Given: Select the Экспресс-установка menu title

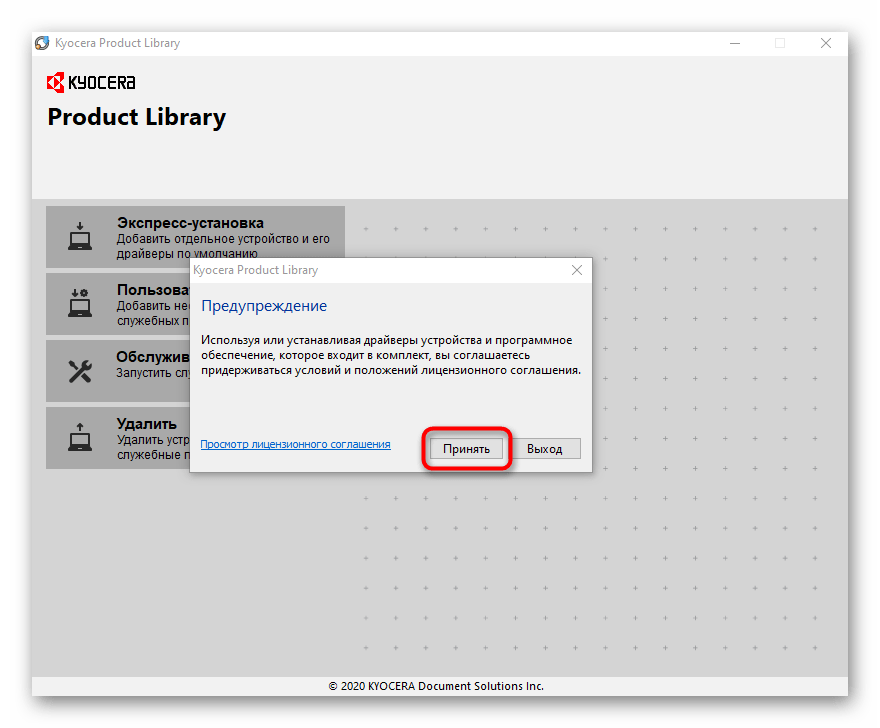Looking at the screenshot, I should coord(190,223).
